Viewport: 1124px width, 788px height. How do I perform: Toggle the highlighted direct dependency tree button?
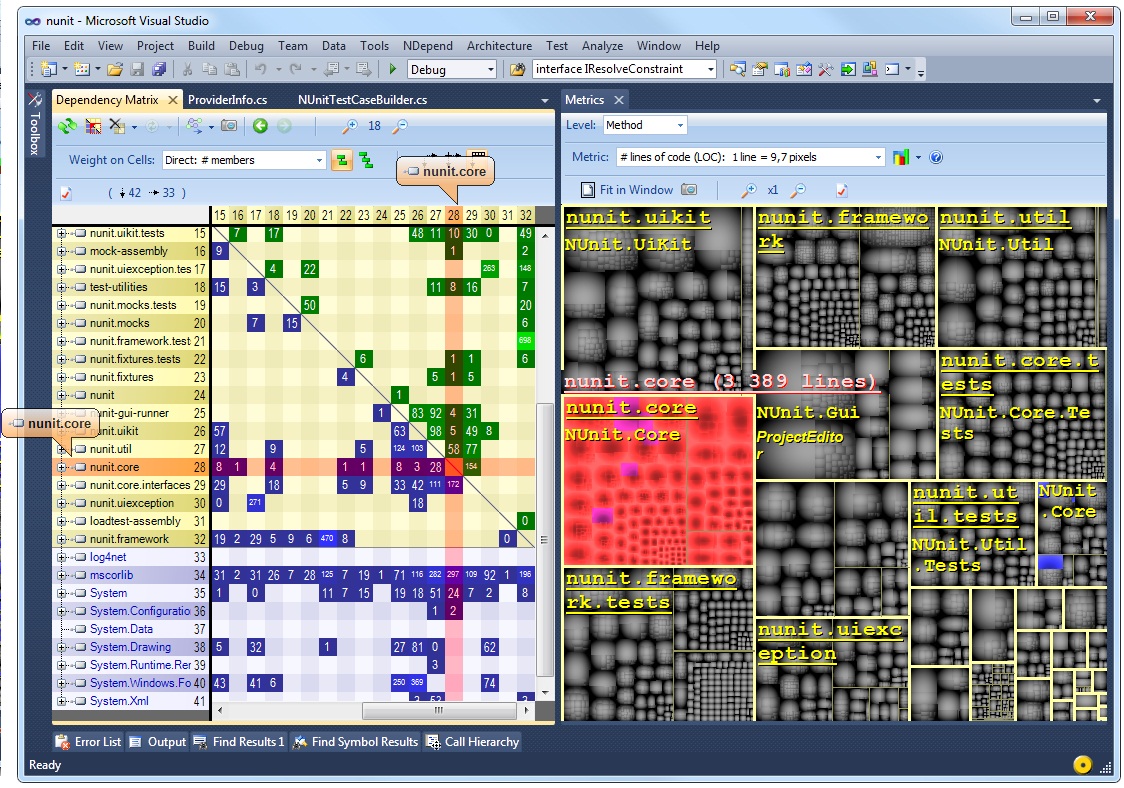click(342, 160)
